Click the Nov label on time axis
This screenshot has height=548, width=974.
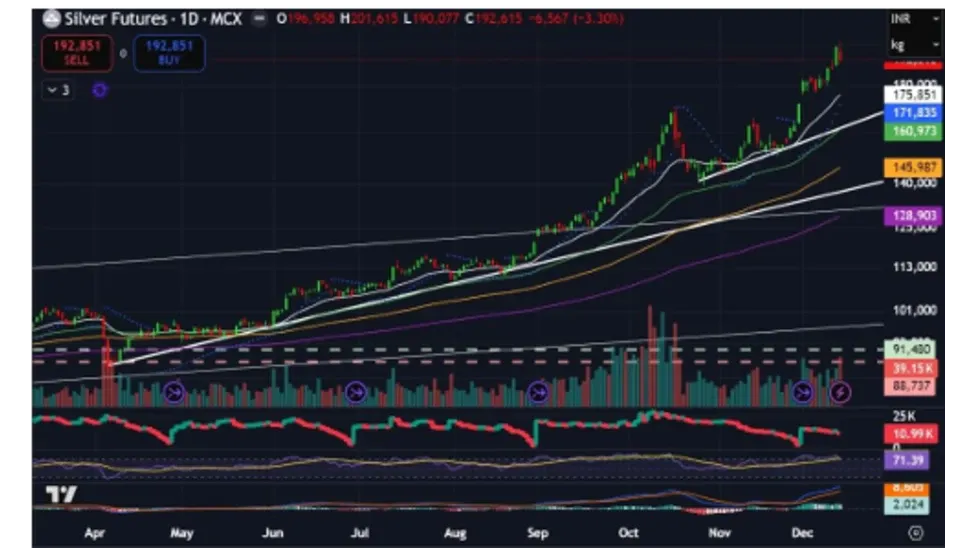coord(719,533)
